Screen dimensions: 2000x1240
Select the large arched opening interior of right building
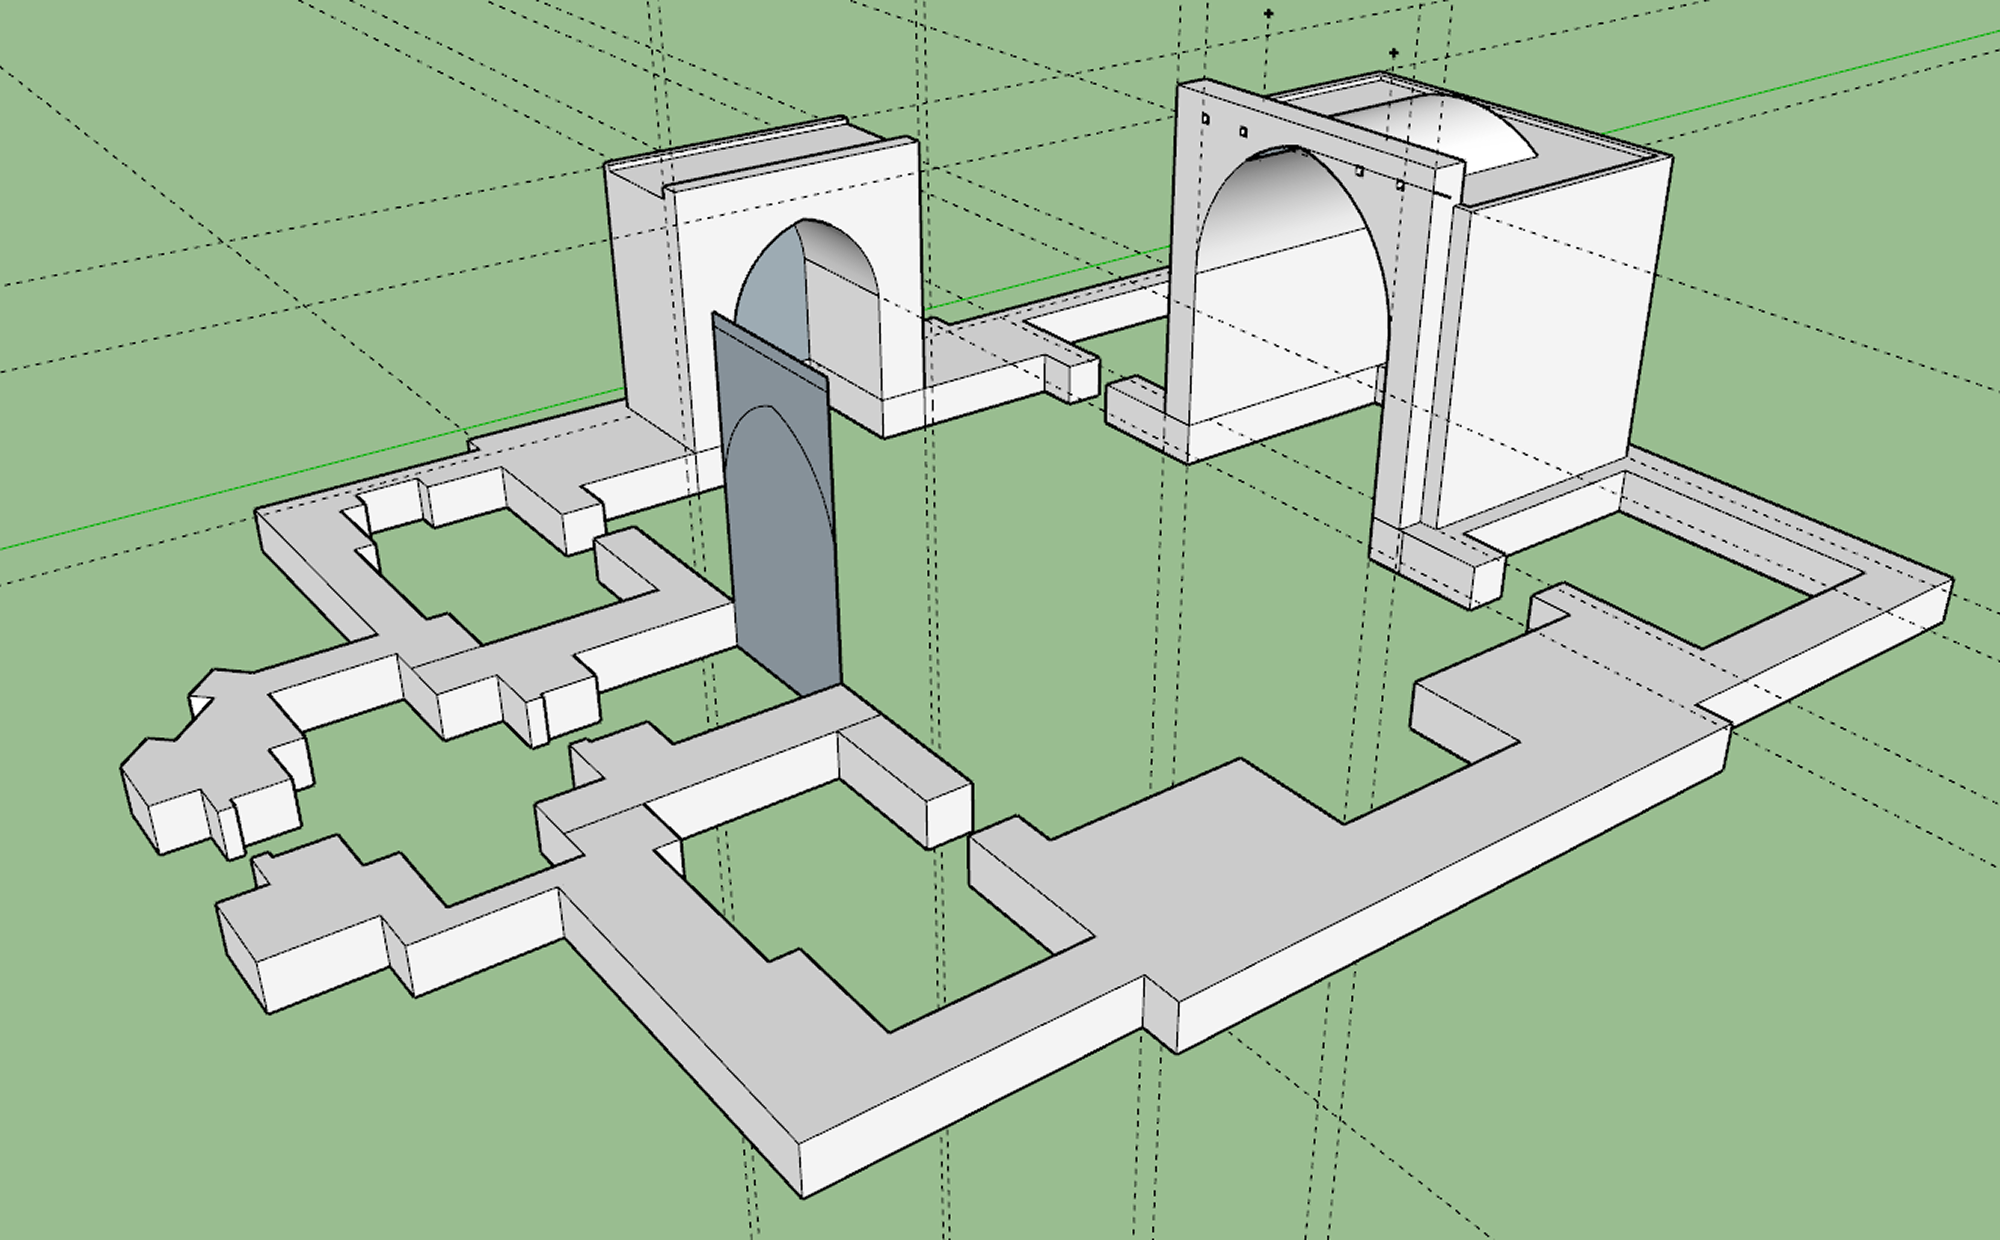click(x=1290, y=290)
